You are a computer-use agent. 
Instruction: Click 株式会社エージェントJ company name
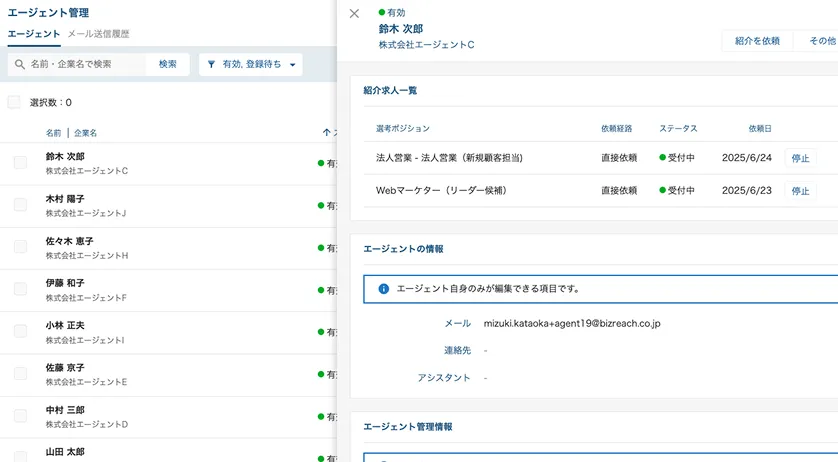(86, 213)
